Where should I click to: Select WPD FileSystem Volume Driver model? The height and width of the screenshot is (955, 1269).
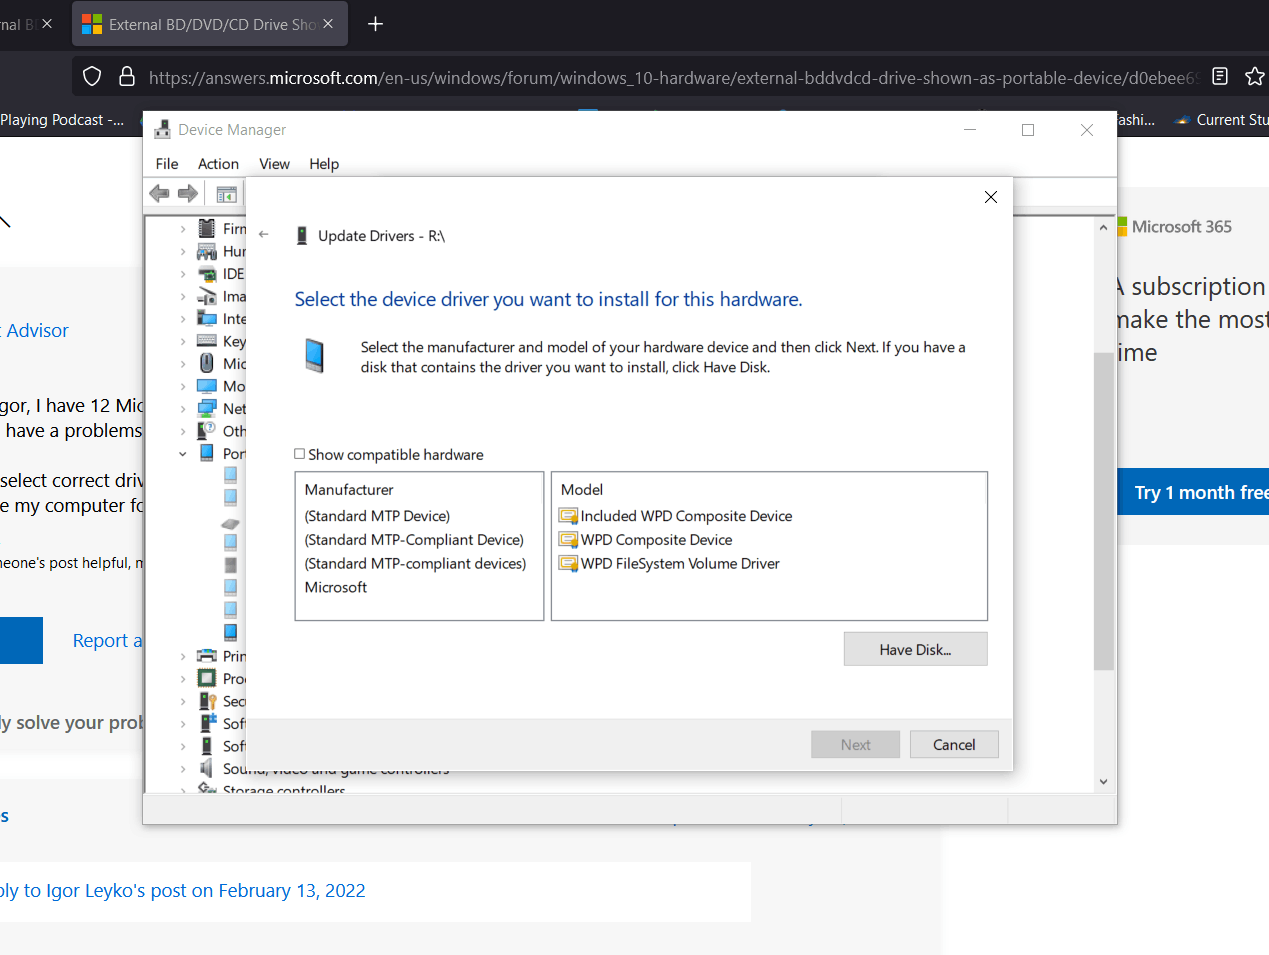pos(670,564)
